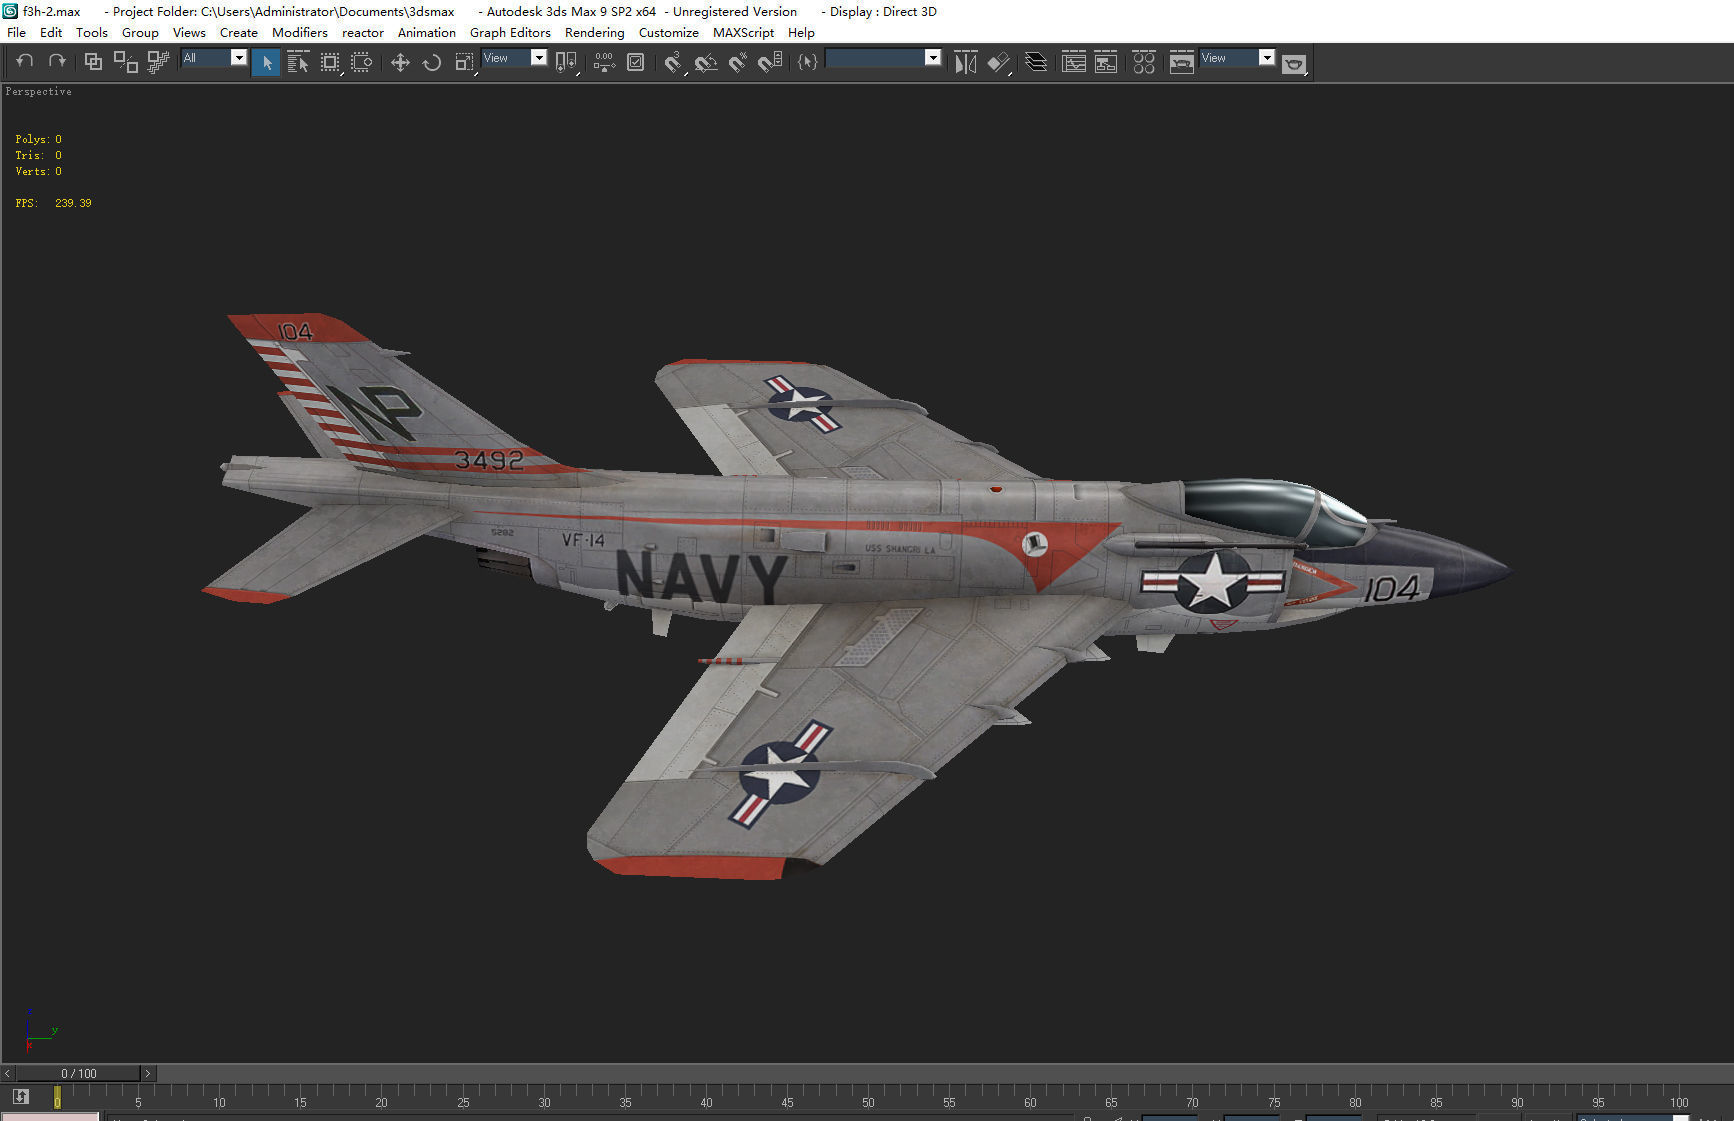Viewport: 1734px width, 1121px height.
Task: Open the Curve Editor icon
Action: click(x=1074, y=62)
